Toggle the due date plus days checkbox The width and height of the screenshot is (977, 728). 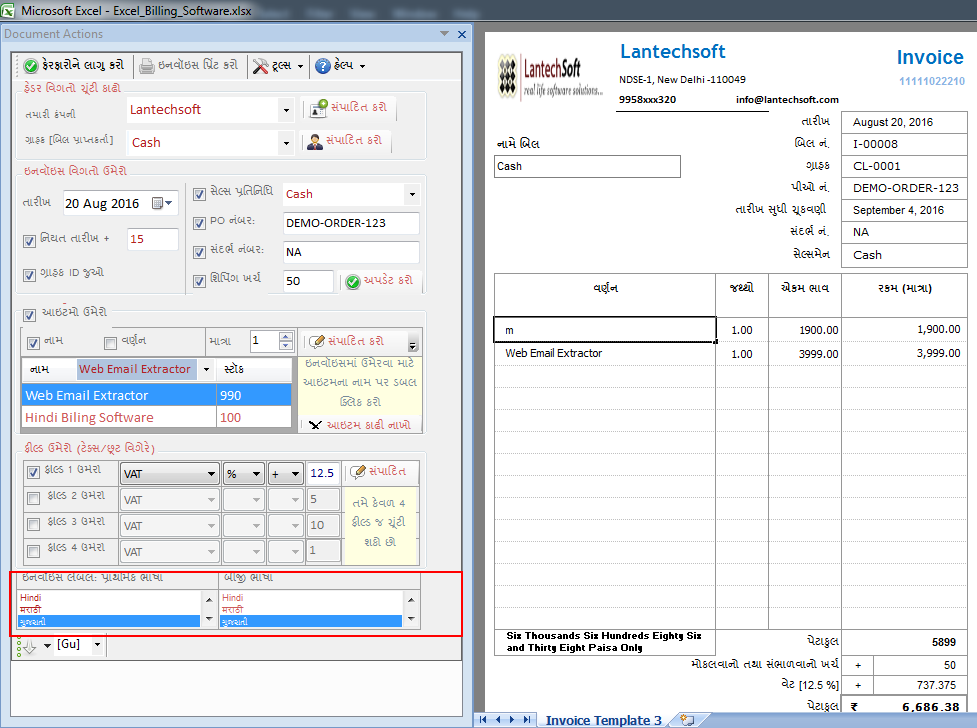(x=29, y=241)
